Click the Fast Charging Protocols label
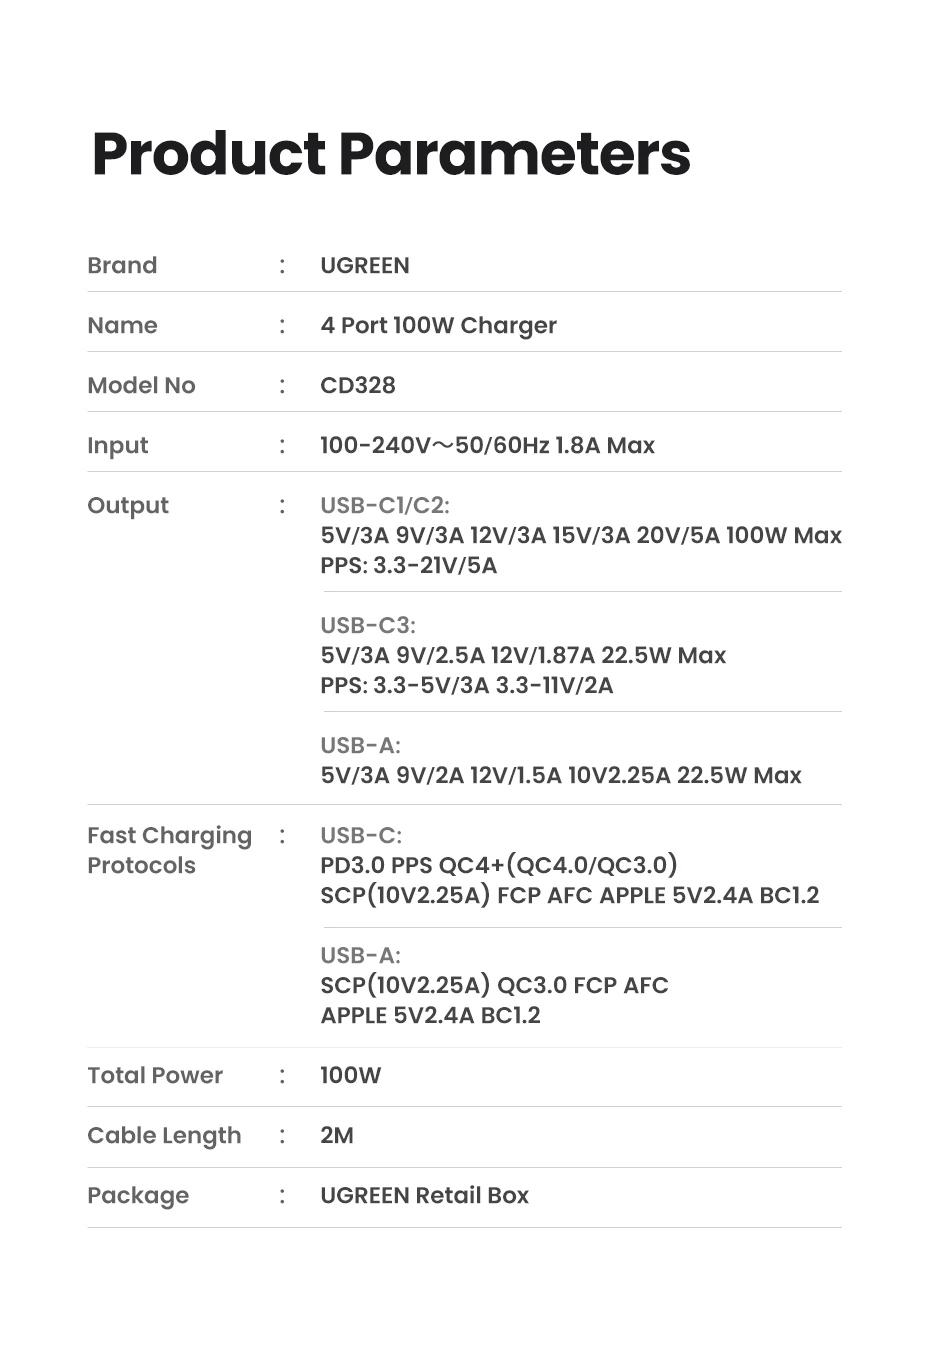The image size is (930, 1353). (169, 850)
